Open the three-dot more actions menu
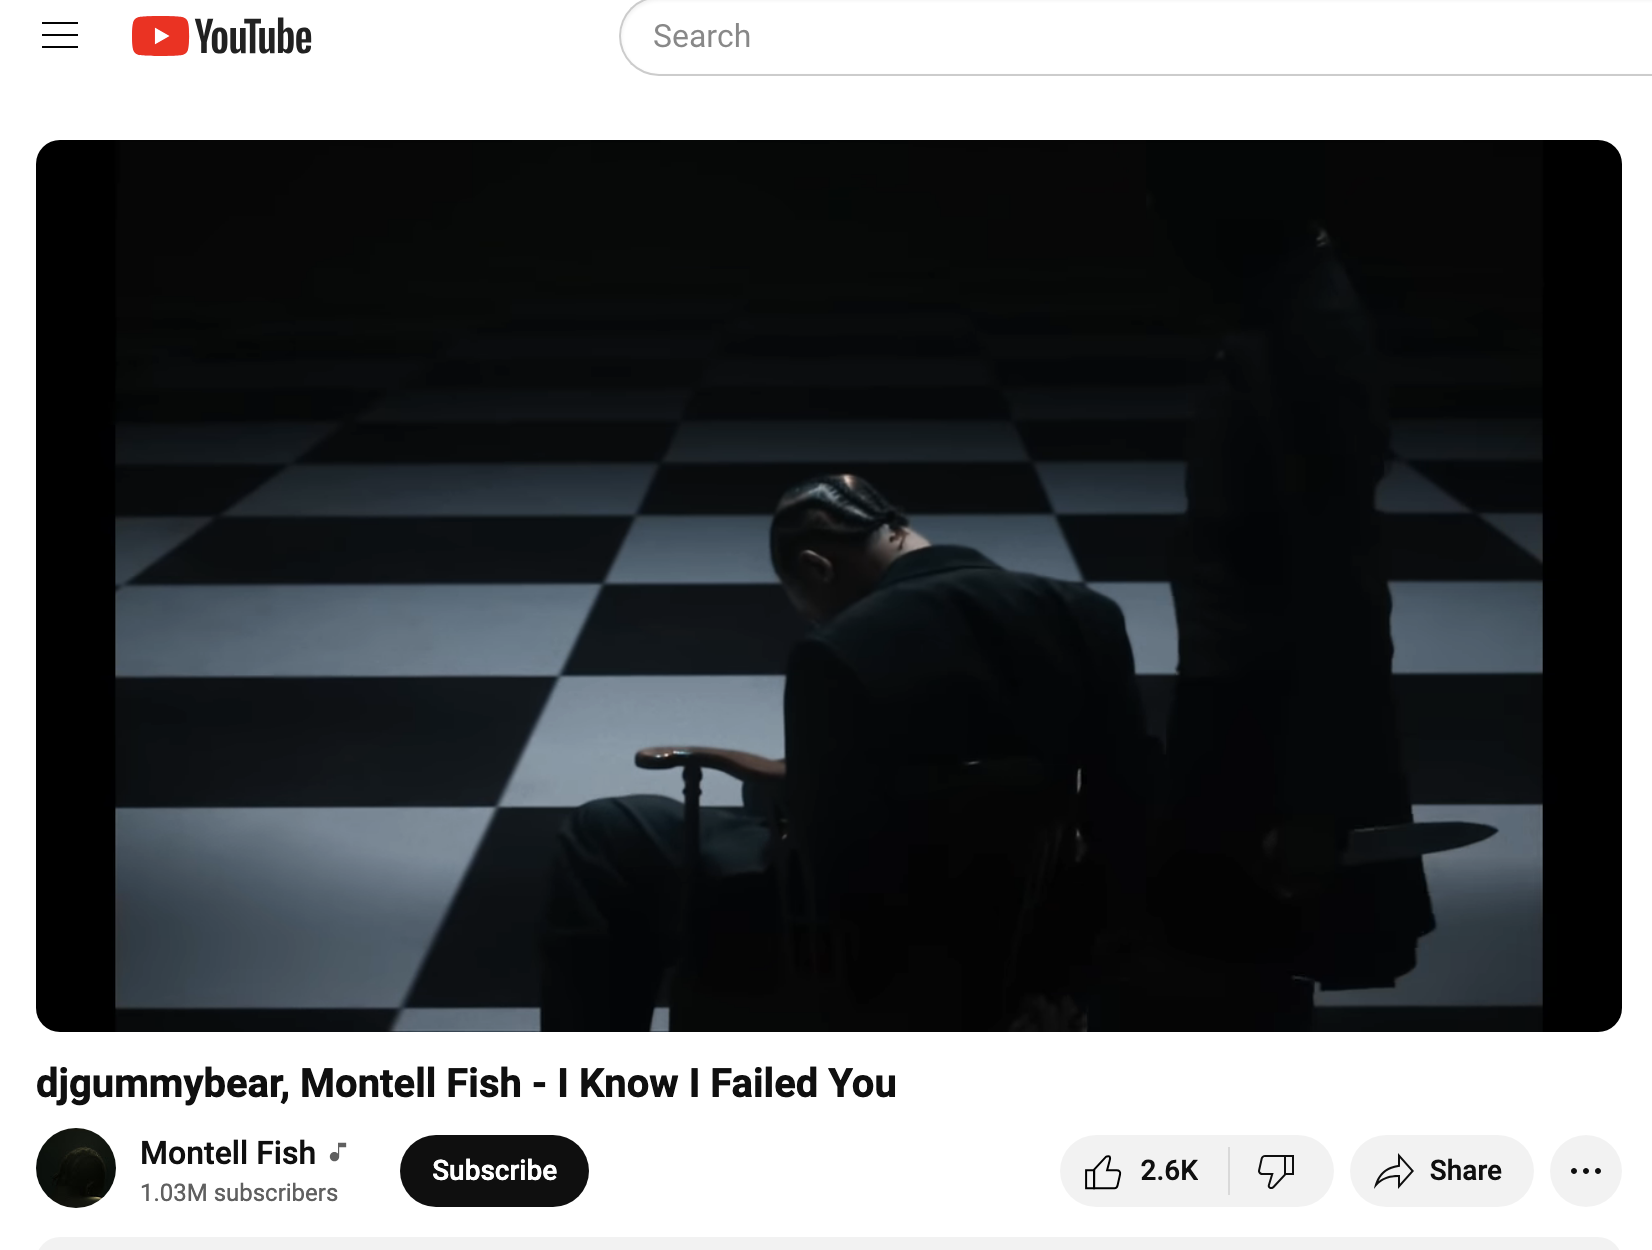1652x1250 pixels. tap(1586, 1171)
